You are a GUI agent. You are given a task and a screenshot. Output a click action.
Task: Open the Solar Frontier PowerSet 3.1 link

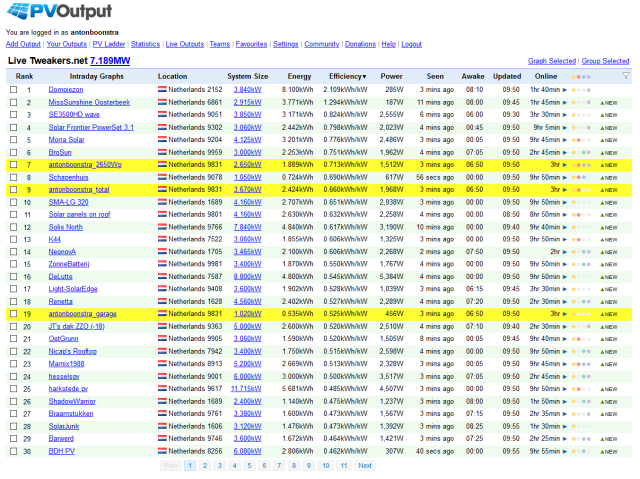pyautogui.click(x=91, y=127)
